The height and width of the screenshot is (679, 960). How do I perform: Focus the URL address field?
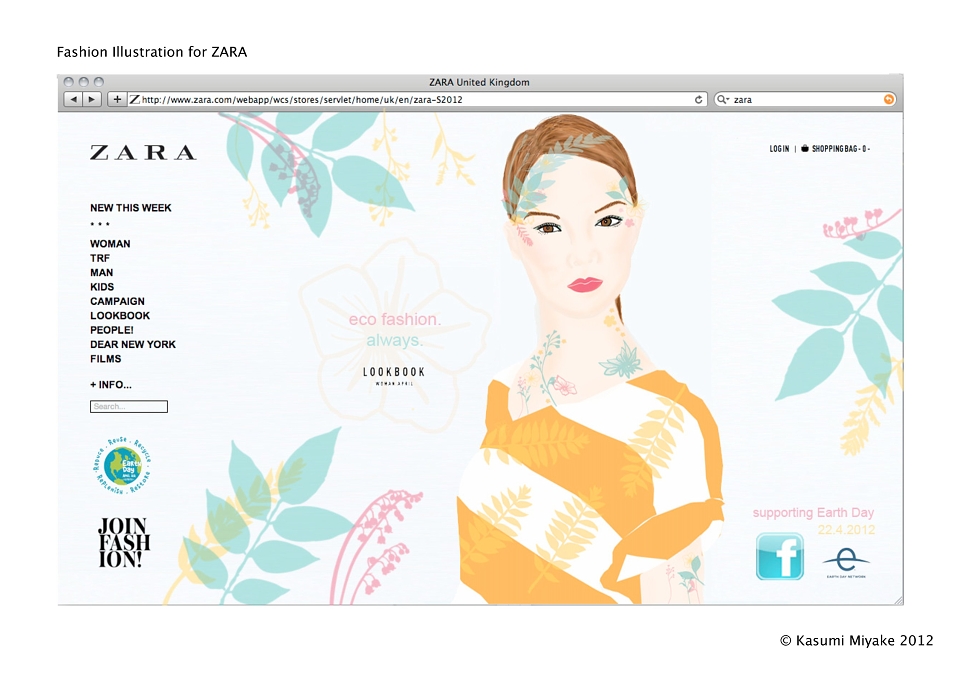[x=416, y=99]
